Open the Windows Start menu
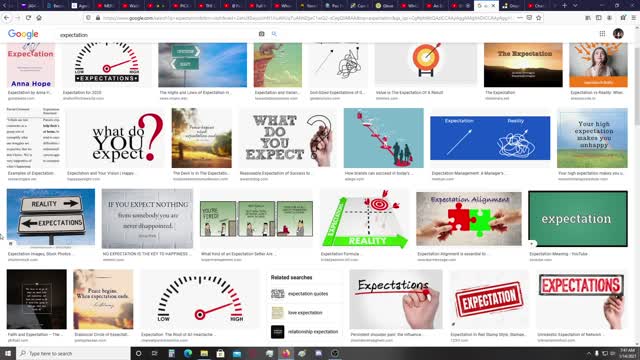640x360 pixels. pos(8,353)
